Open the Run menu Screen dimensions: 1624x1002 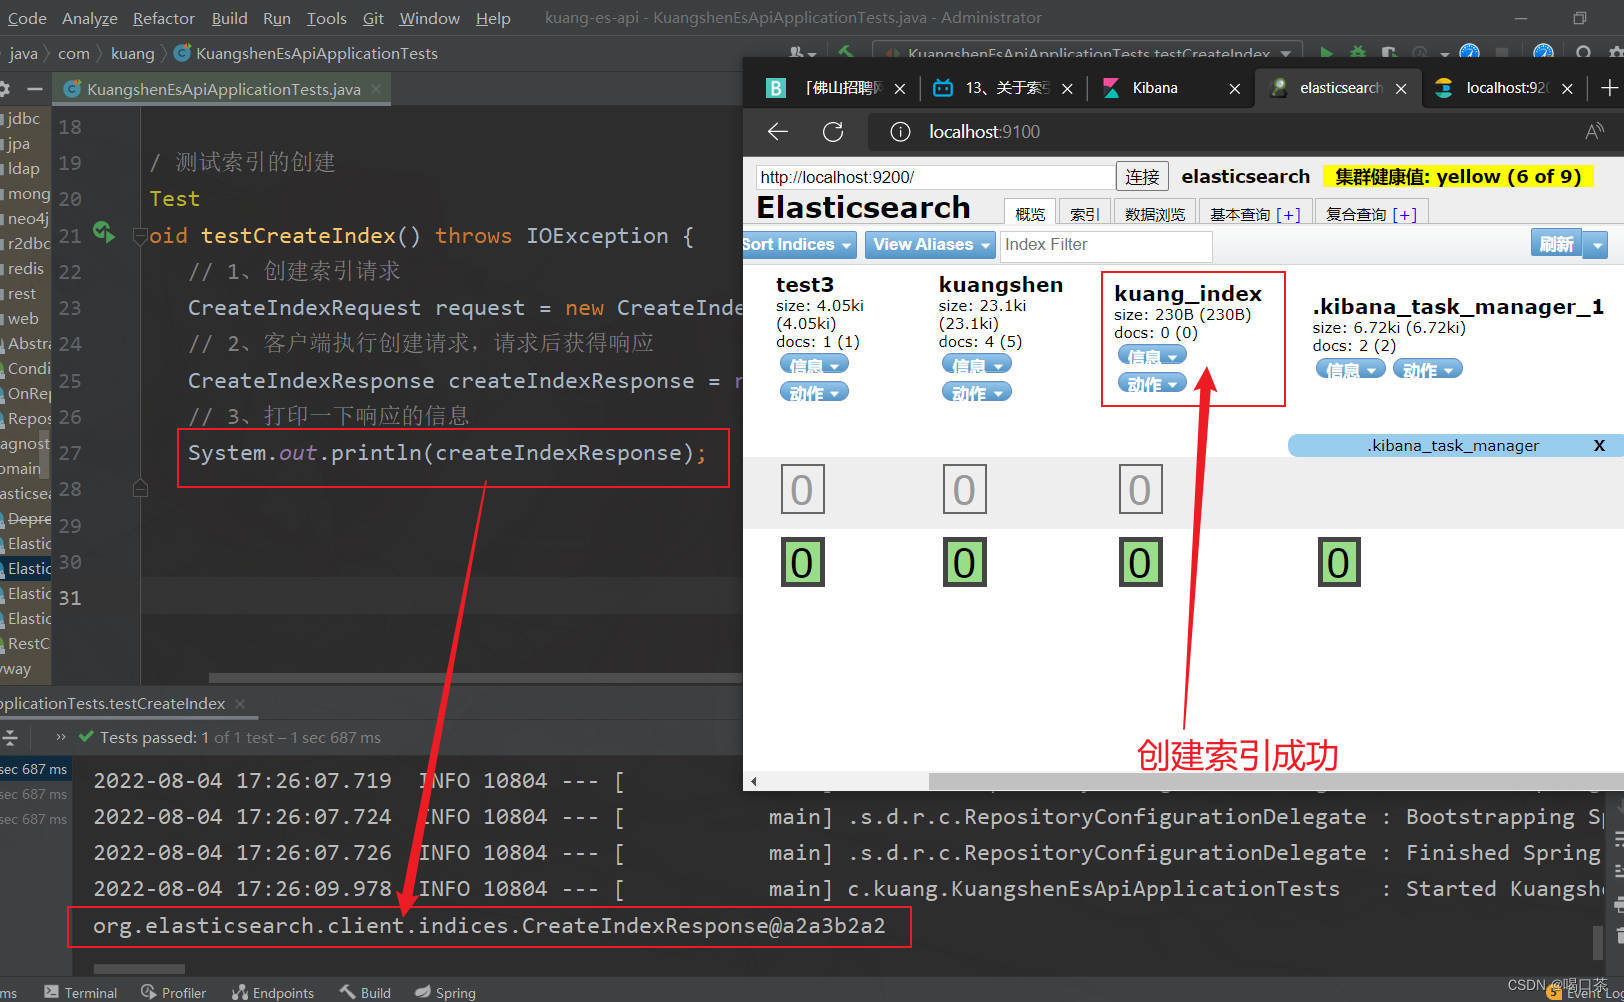277,18
